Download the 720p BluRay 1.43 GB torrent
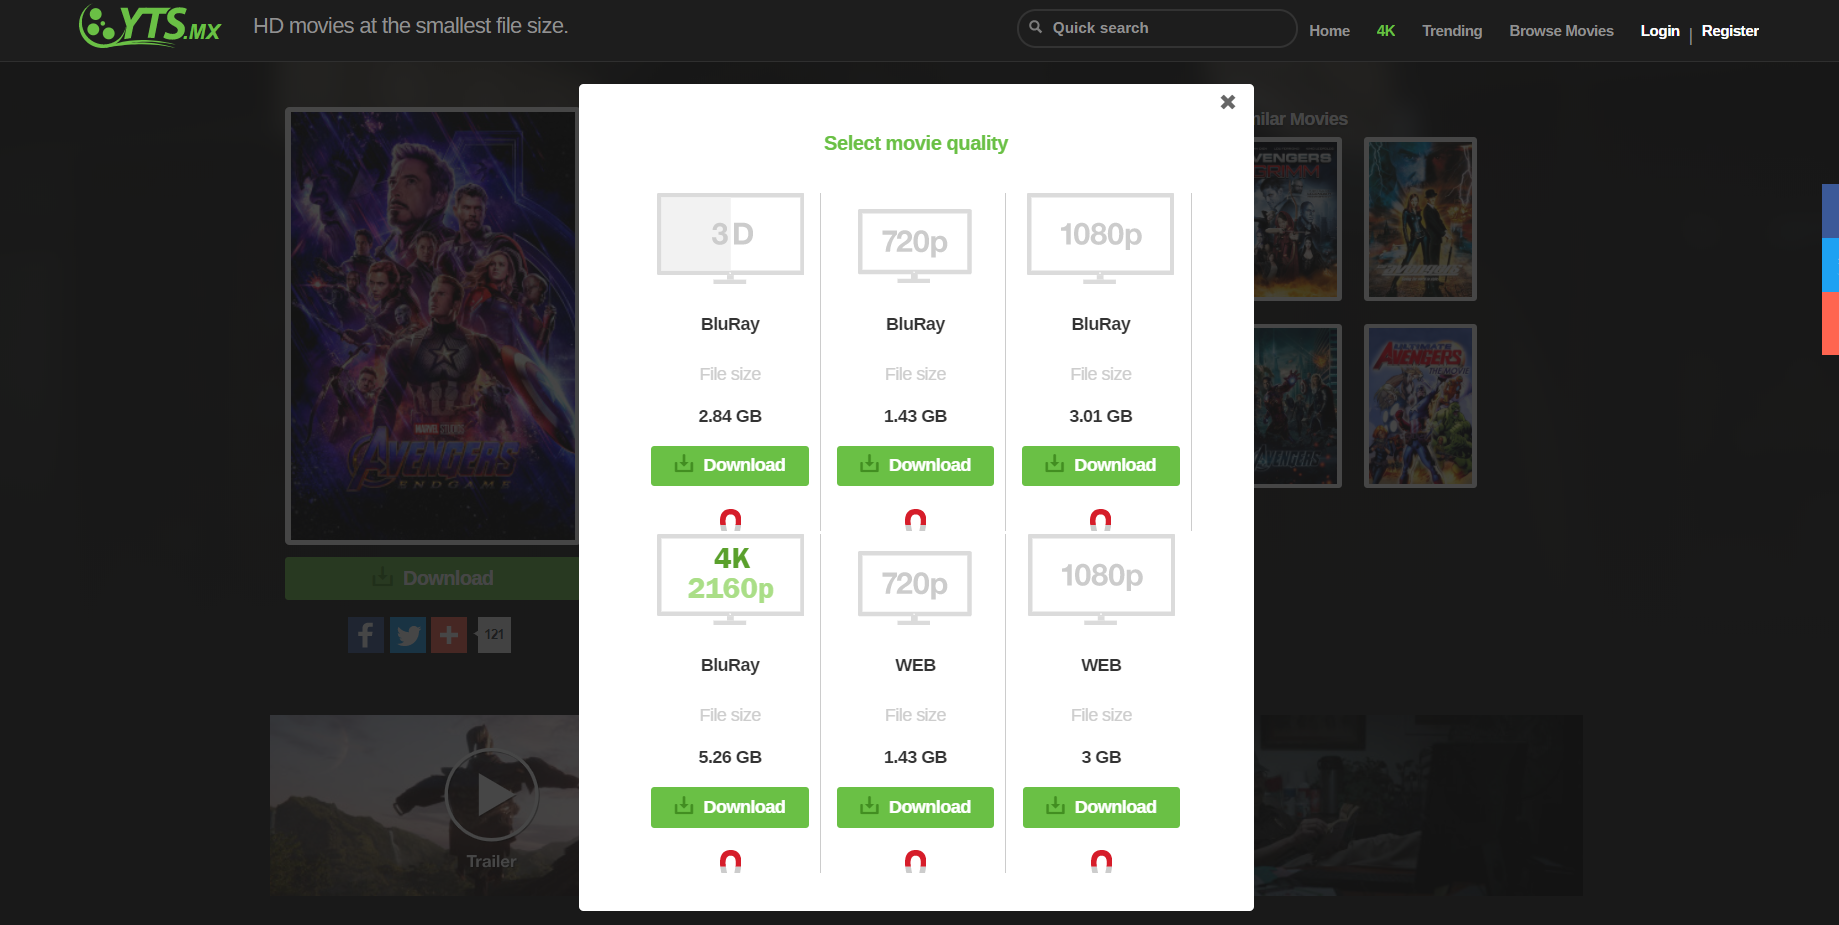1839x925 pixels. [915, 466]
